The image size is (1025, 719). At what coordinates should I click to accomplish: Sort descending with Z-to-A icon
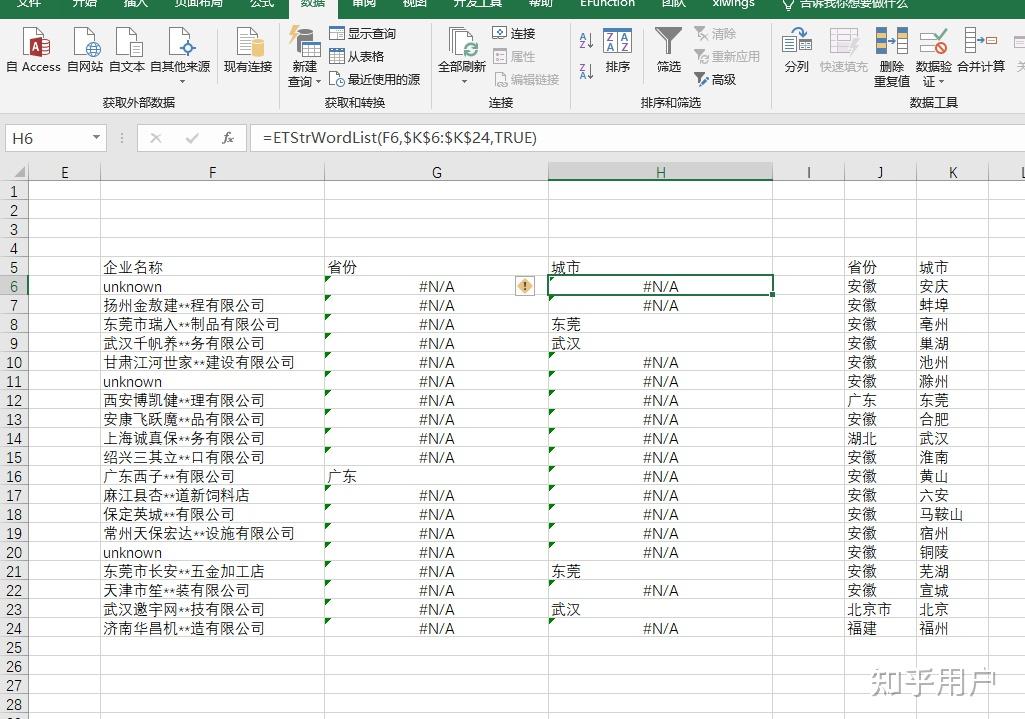click(586, 70)
